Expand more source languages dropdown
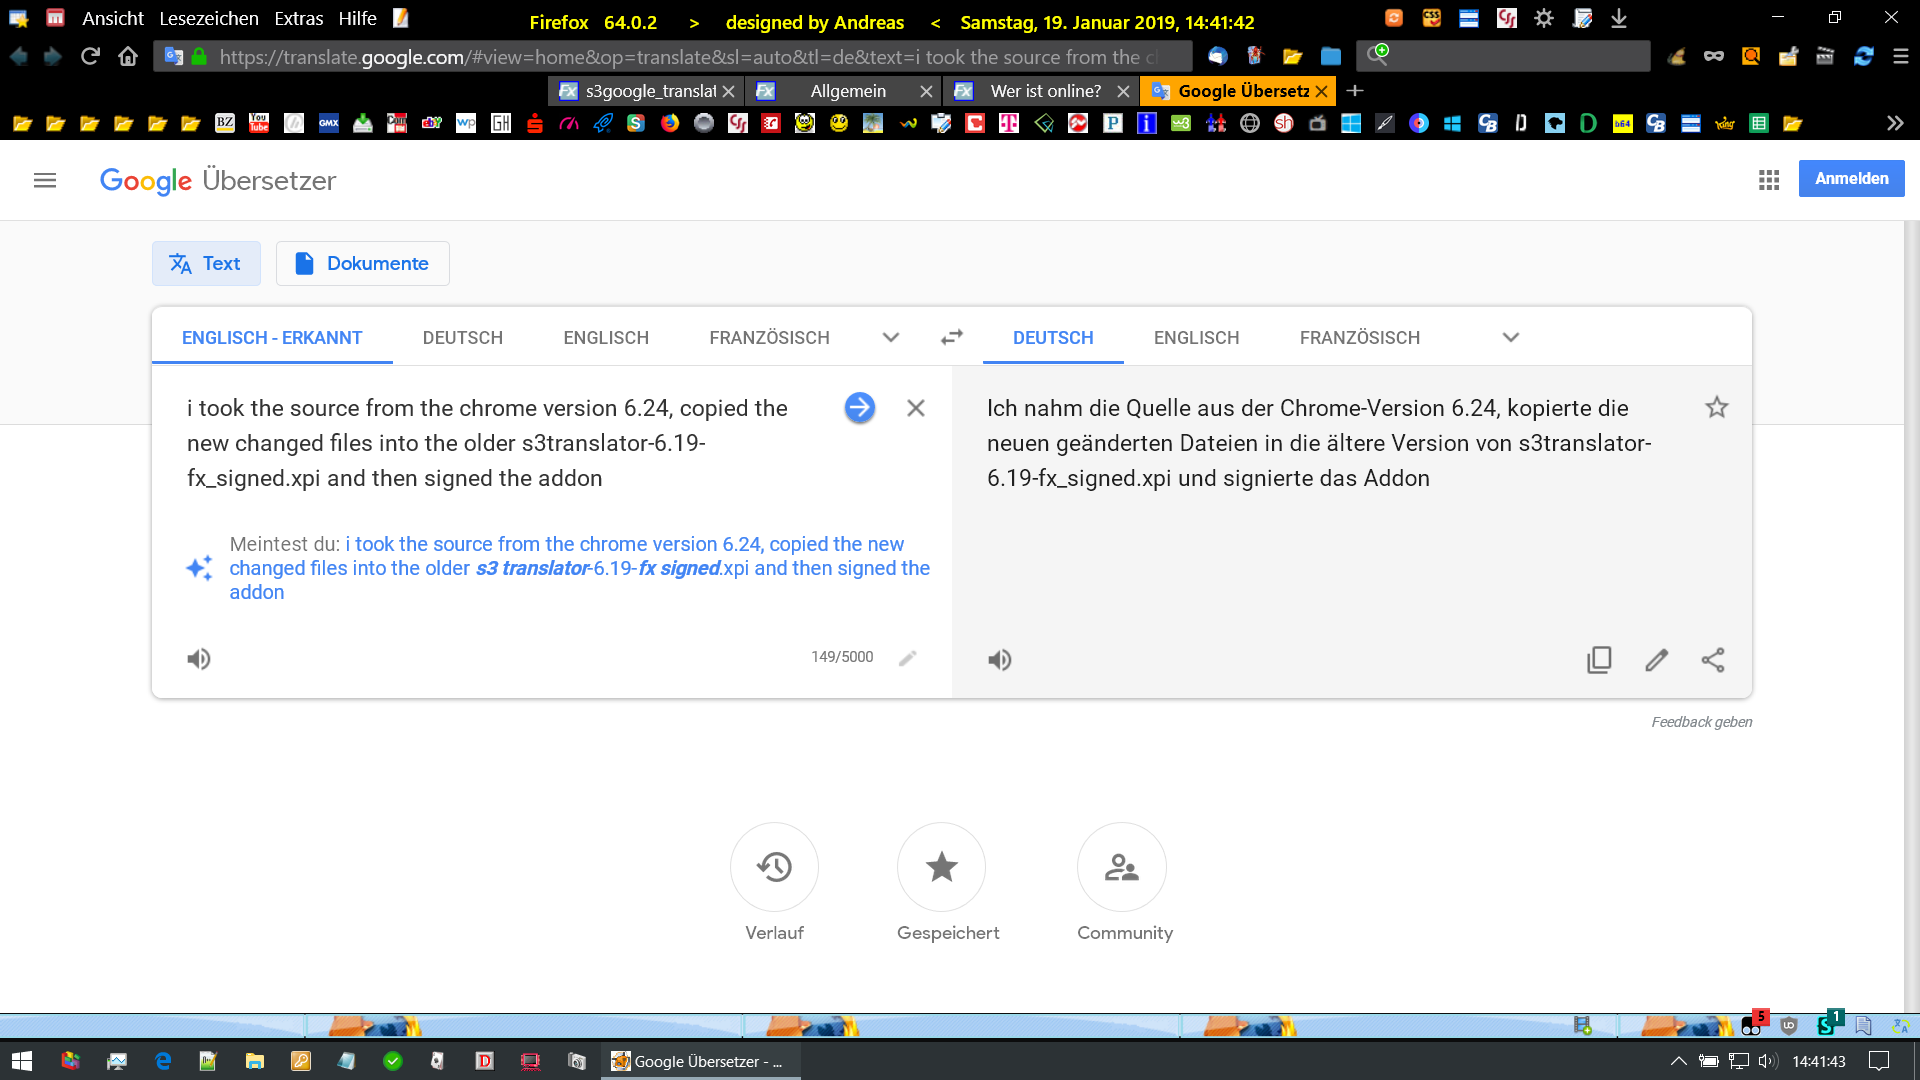The image size is (1920, 1080). (x=890, y=337)
